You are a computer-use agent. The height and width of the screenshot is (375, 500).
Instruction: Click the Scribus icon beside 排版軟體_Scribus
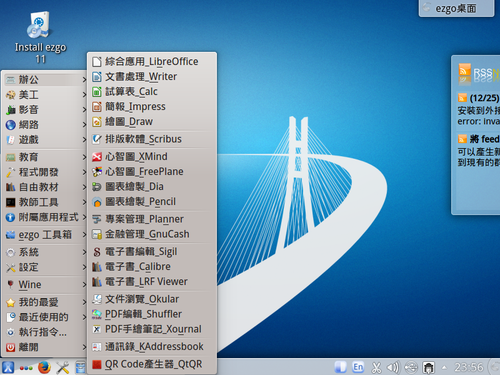tap(97, 139)
